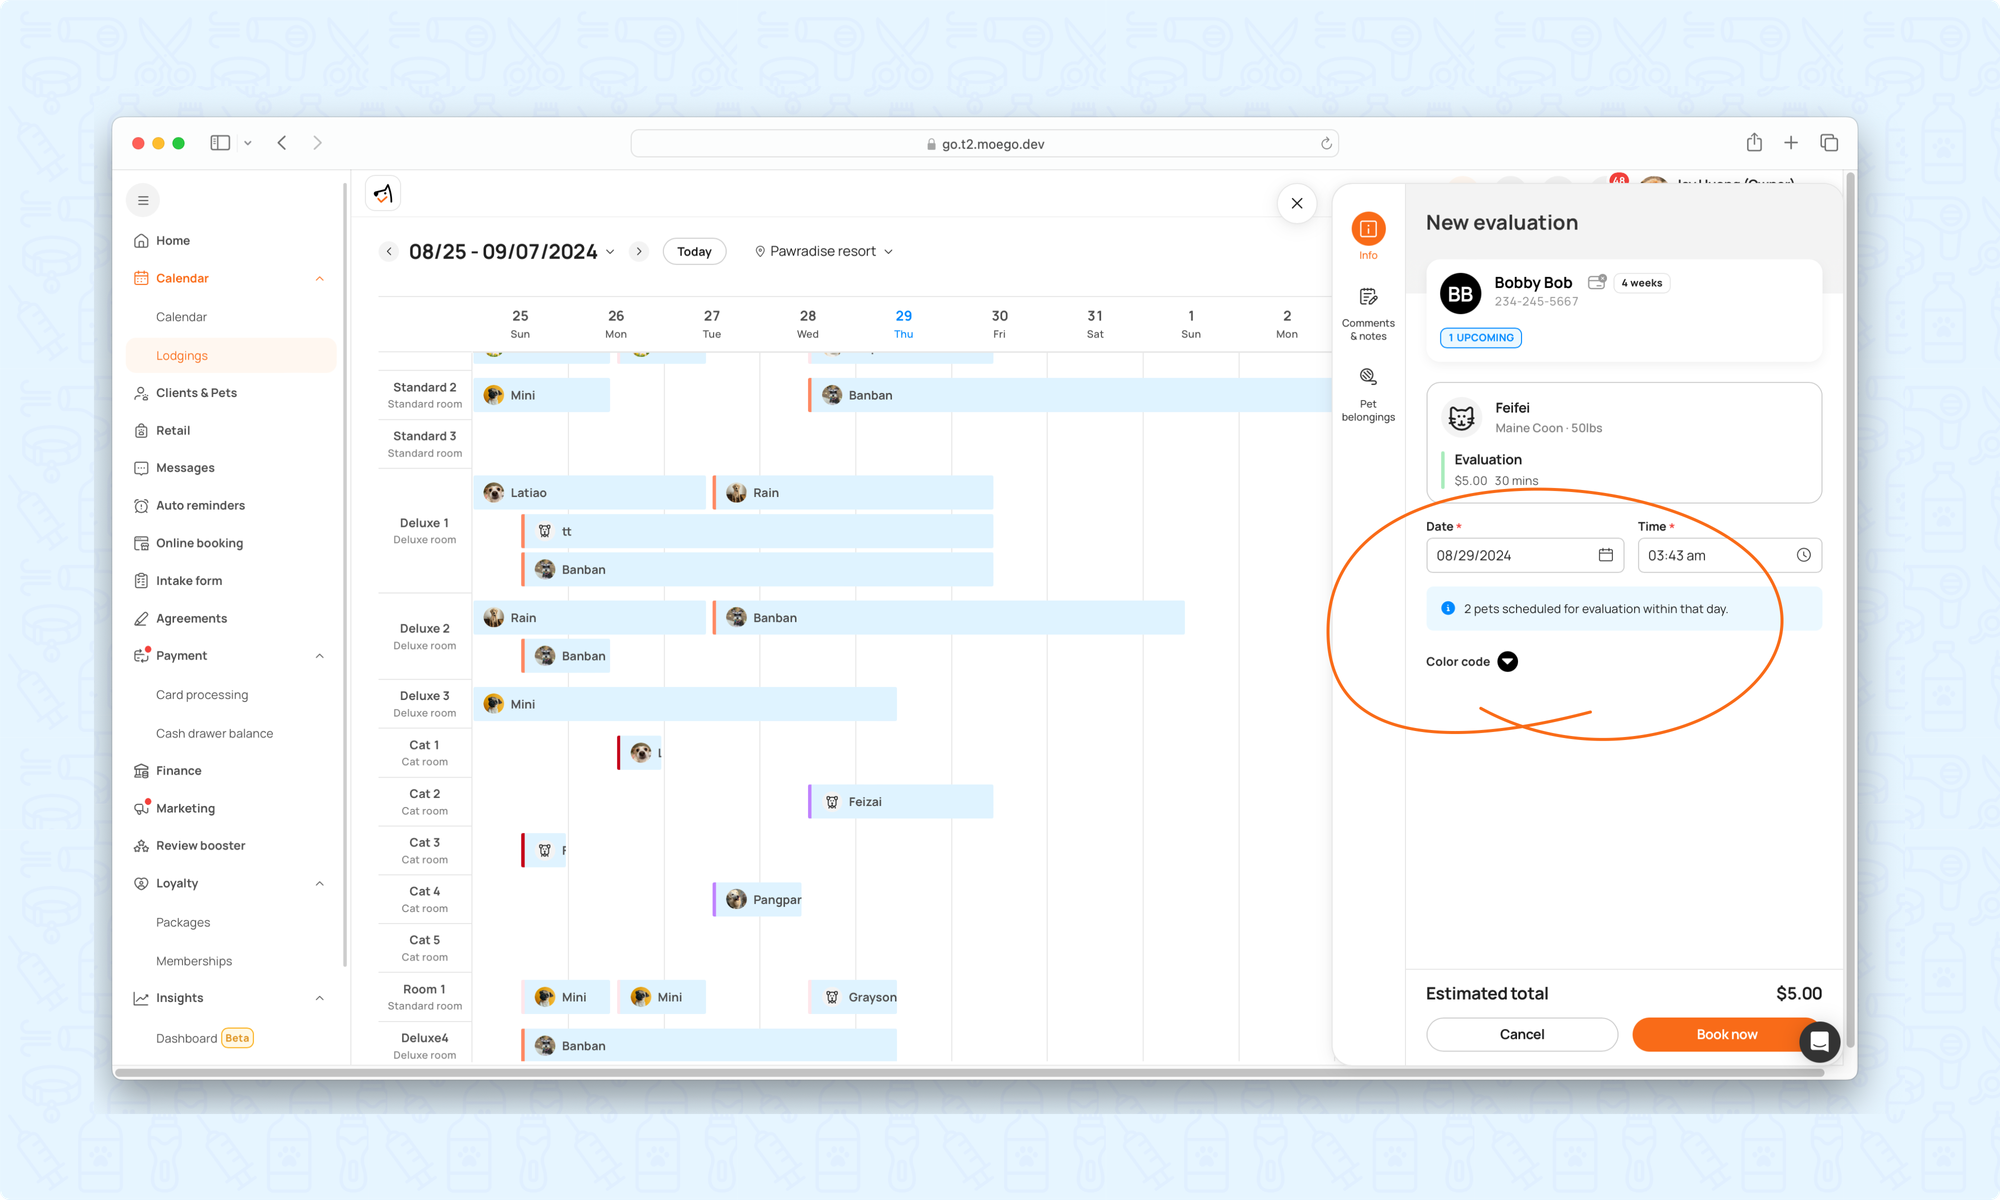Click the Book now button
Screen dimensions: 2000x1200
[1726, 1034]
